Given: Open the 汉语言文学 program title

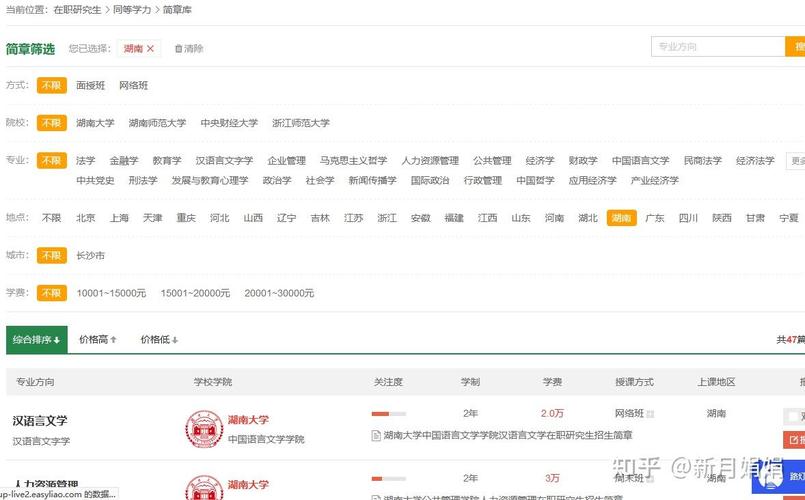Looking at the screenshot, I should click(40, 421).
